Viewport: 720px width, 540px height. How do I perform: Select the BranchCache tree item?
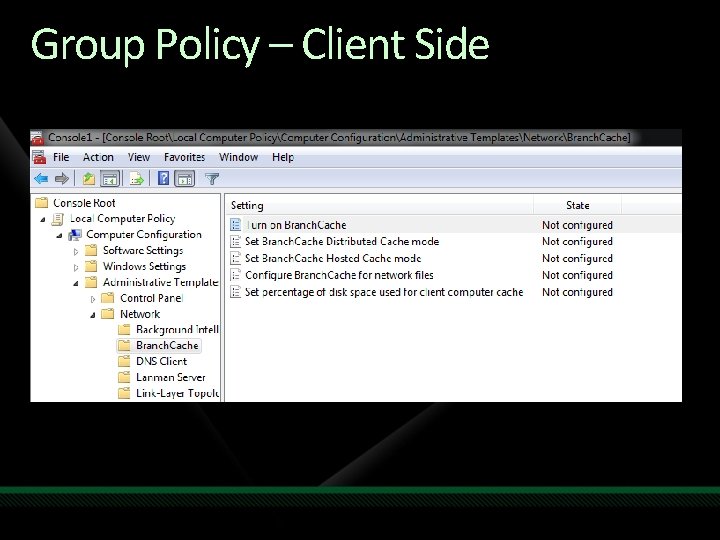coord(167,345)
